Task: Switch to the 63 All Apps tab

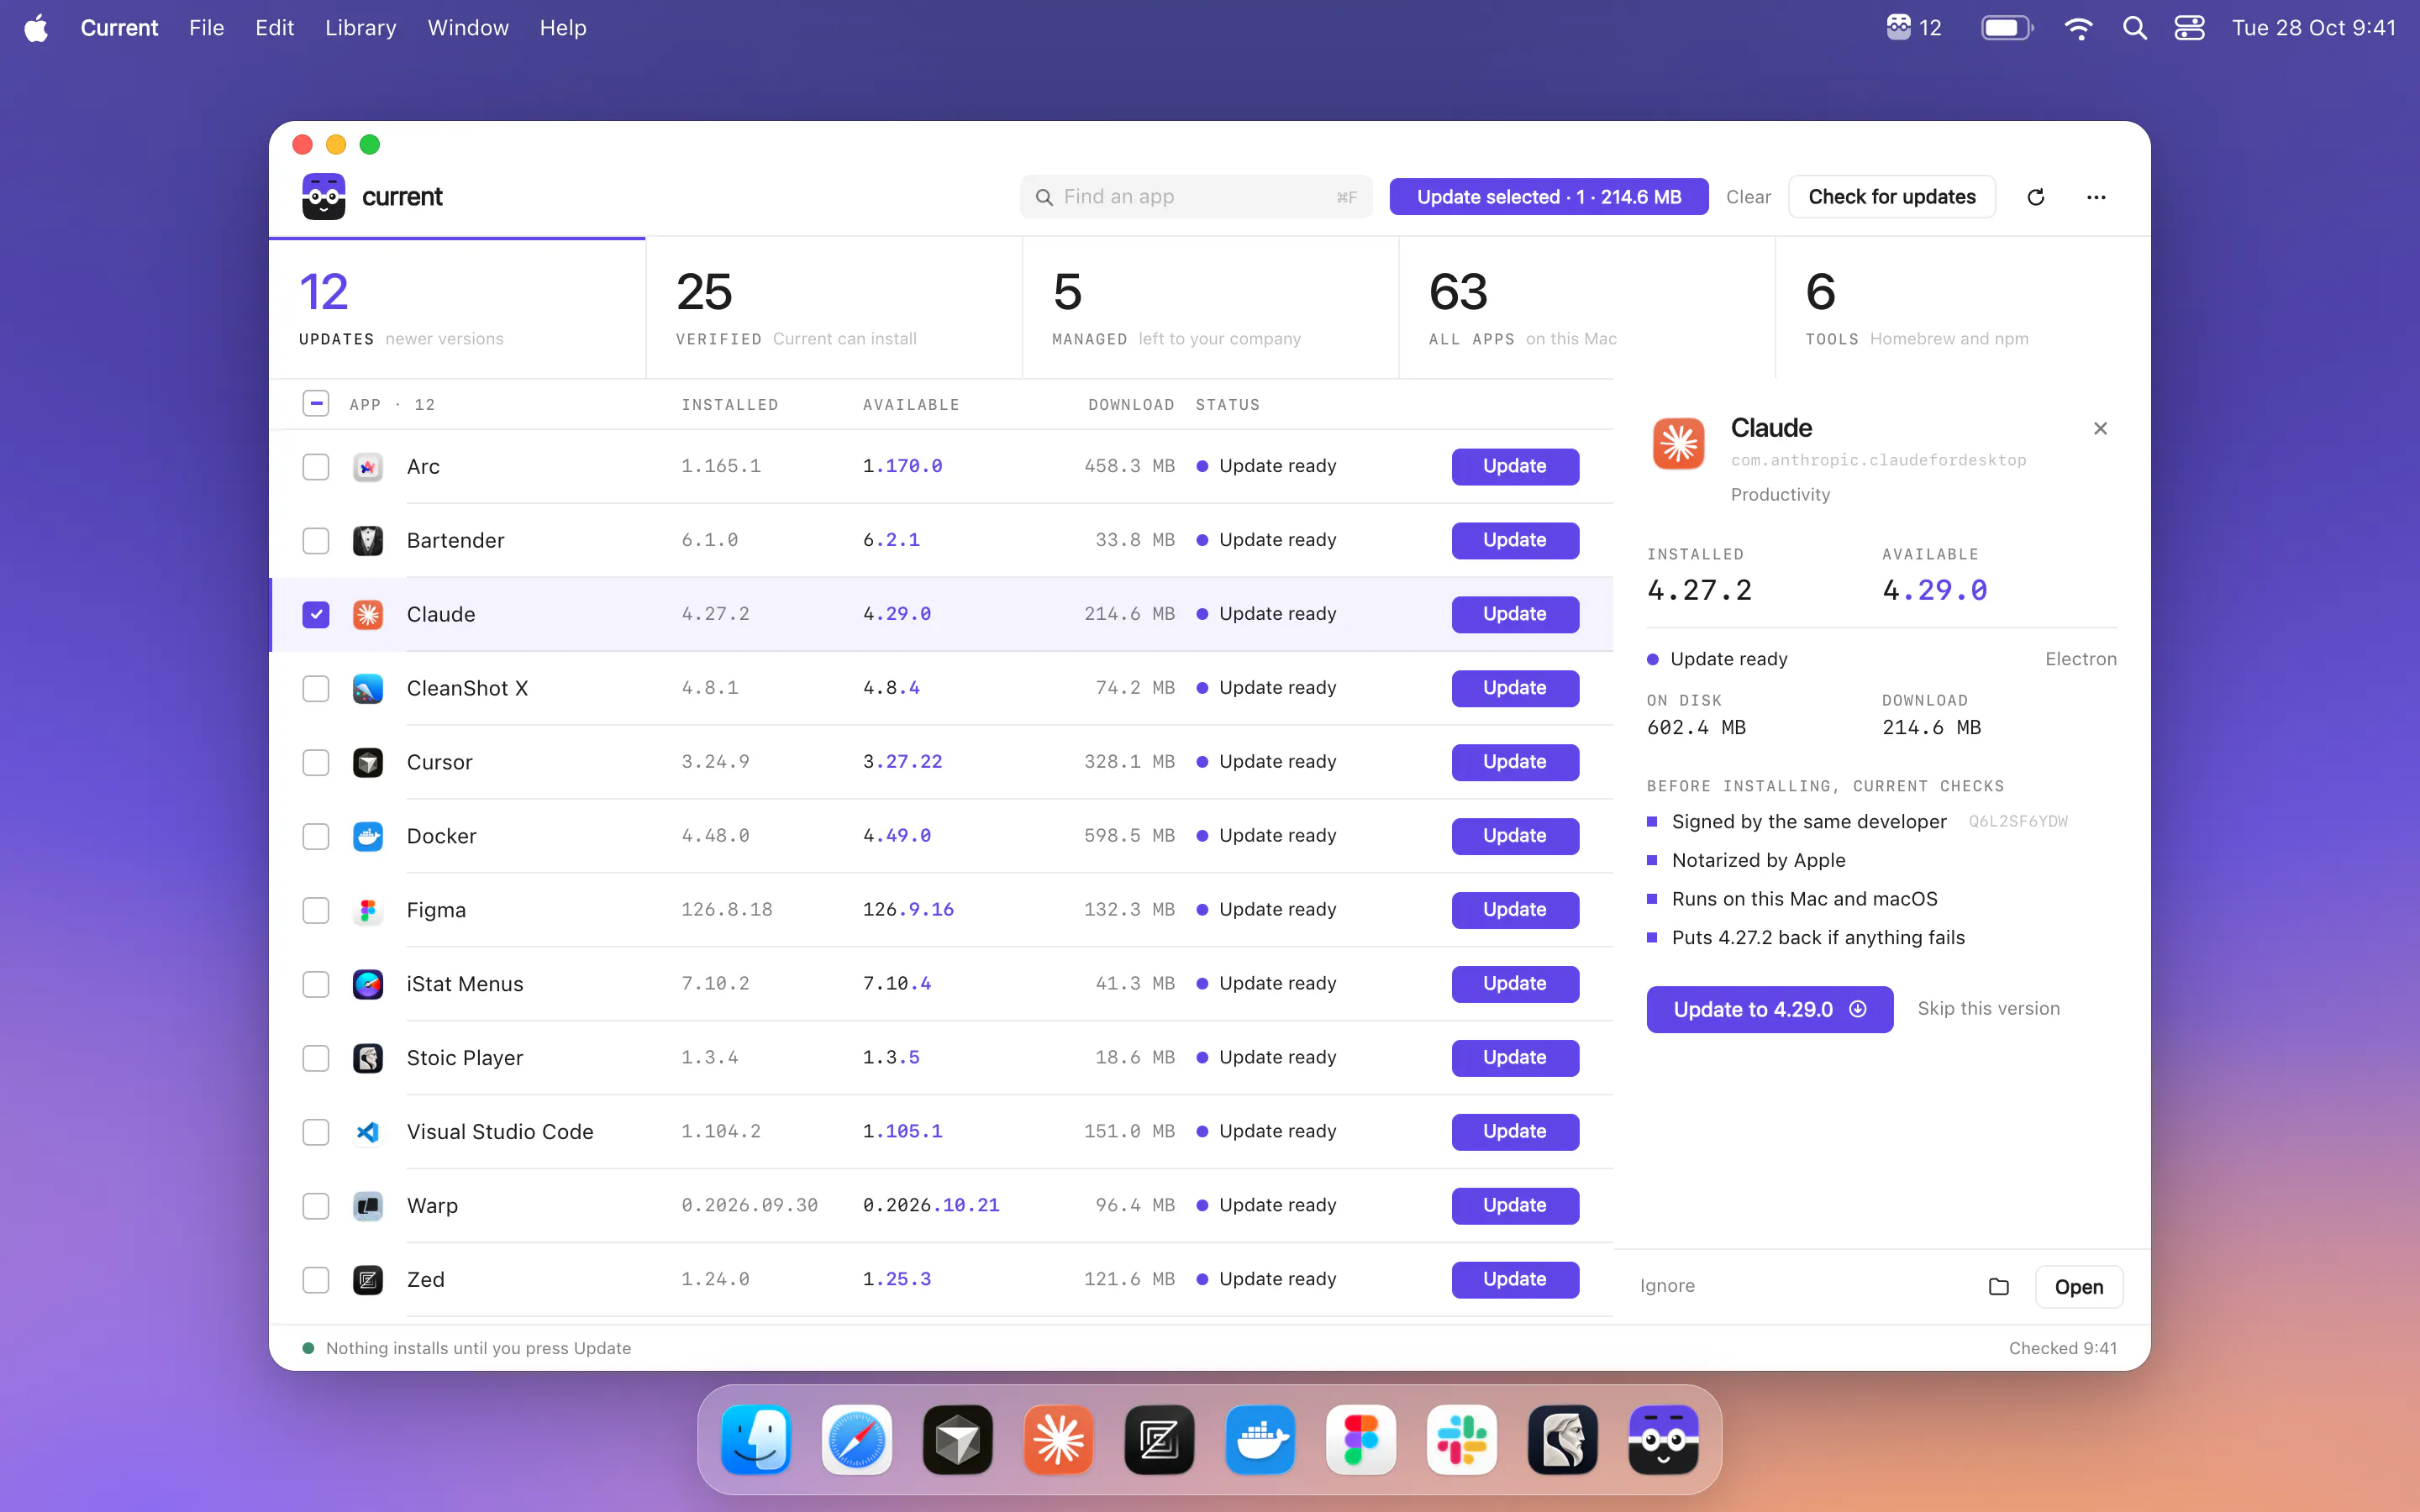Action: coord(1587,308)
